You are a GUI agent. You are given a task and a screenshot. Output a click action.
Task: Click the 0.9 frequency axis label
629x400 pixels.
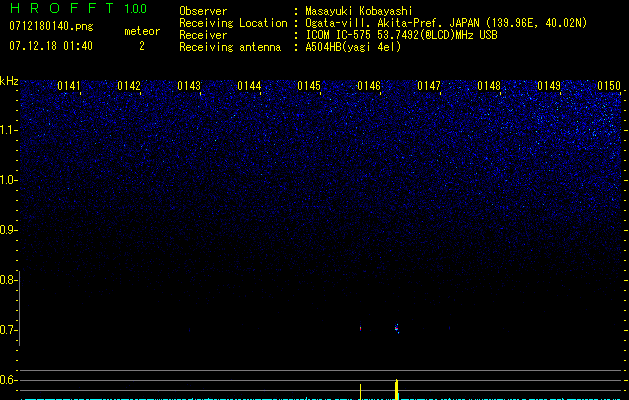7,230
